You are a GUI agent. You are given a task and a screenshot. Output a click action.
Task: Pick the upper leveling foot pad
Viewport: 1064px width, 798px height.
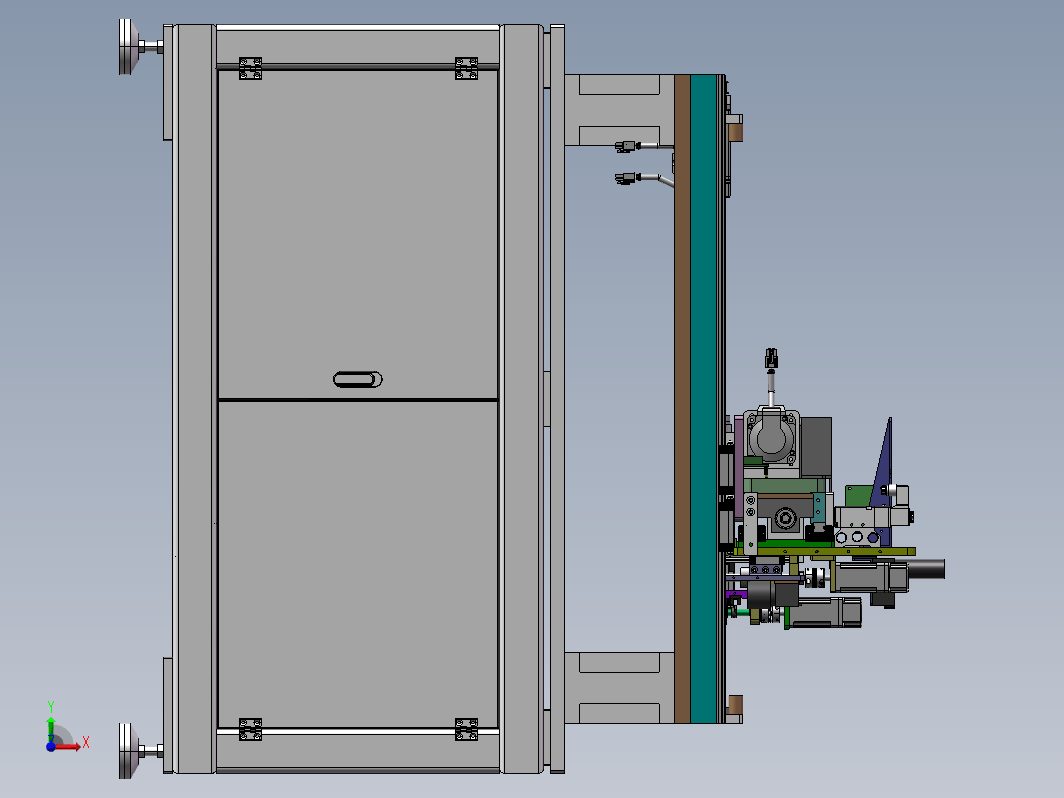[x=129, y=47]
